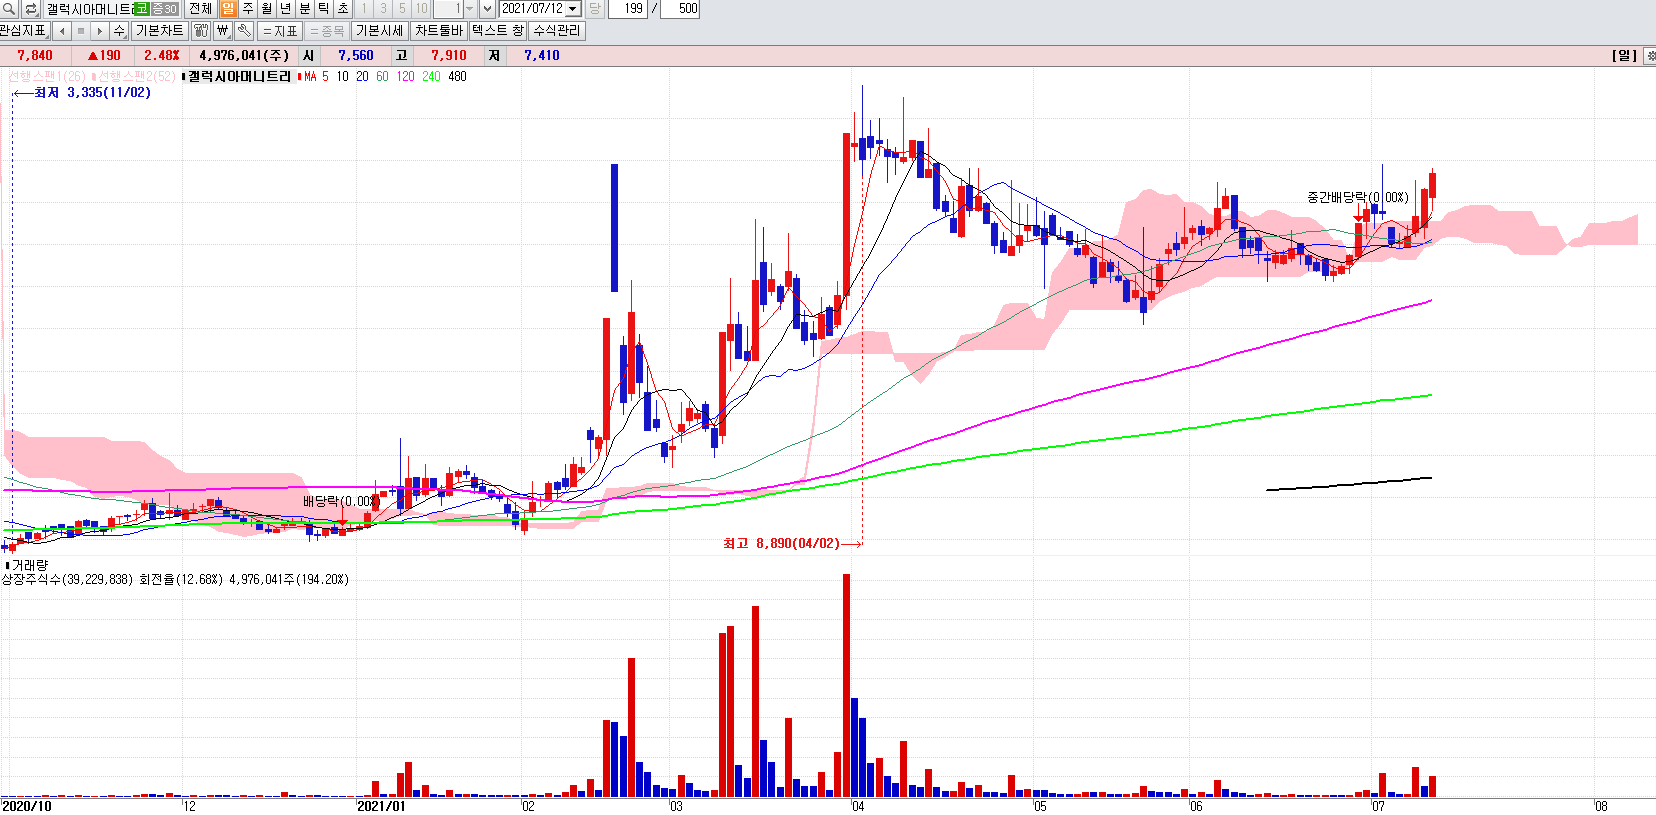
Task: Select interval preset 5
Action: point(402,9)
